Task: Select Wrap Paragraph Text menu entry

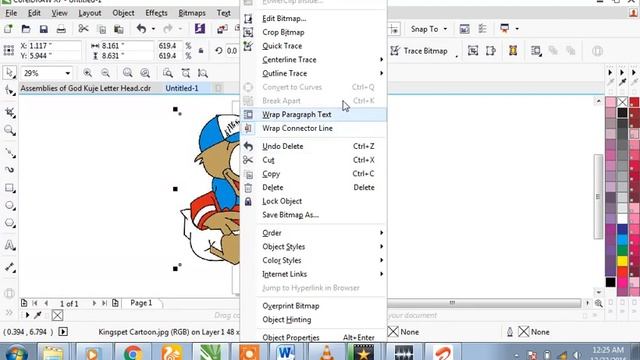Action: pos(313,115)
